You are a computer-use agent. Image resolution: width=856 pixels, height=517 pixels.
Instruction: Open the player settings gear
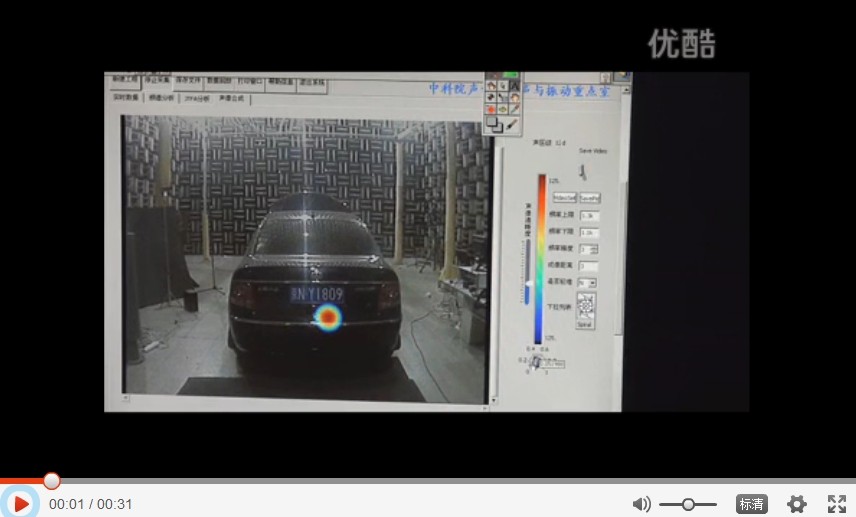796,504
